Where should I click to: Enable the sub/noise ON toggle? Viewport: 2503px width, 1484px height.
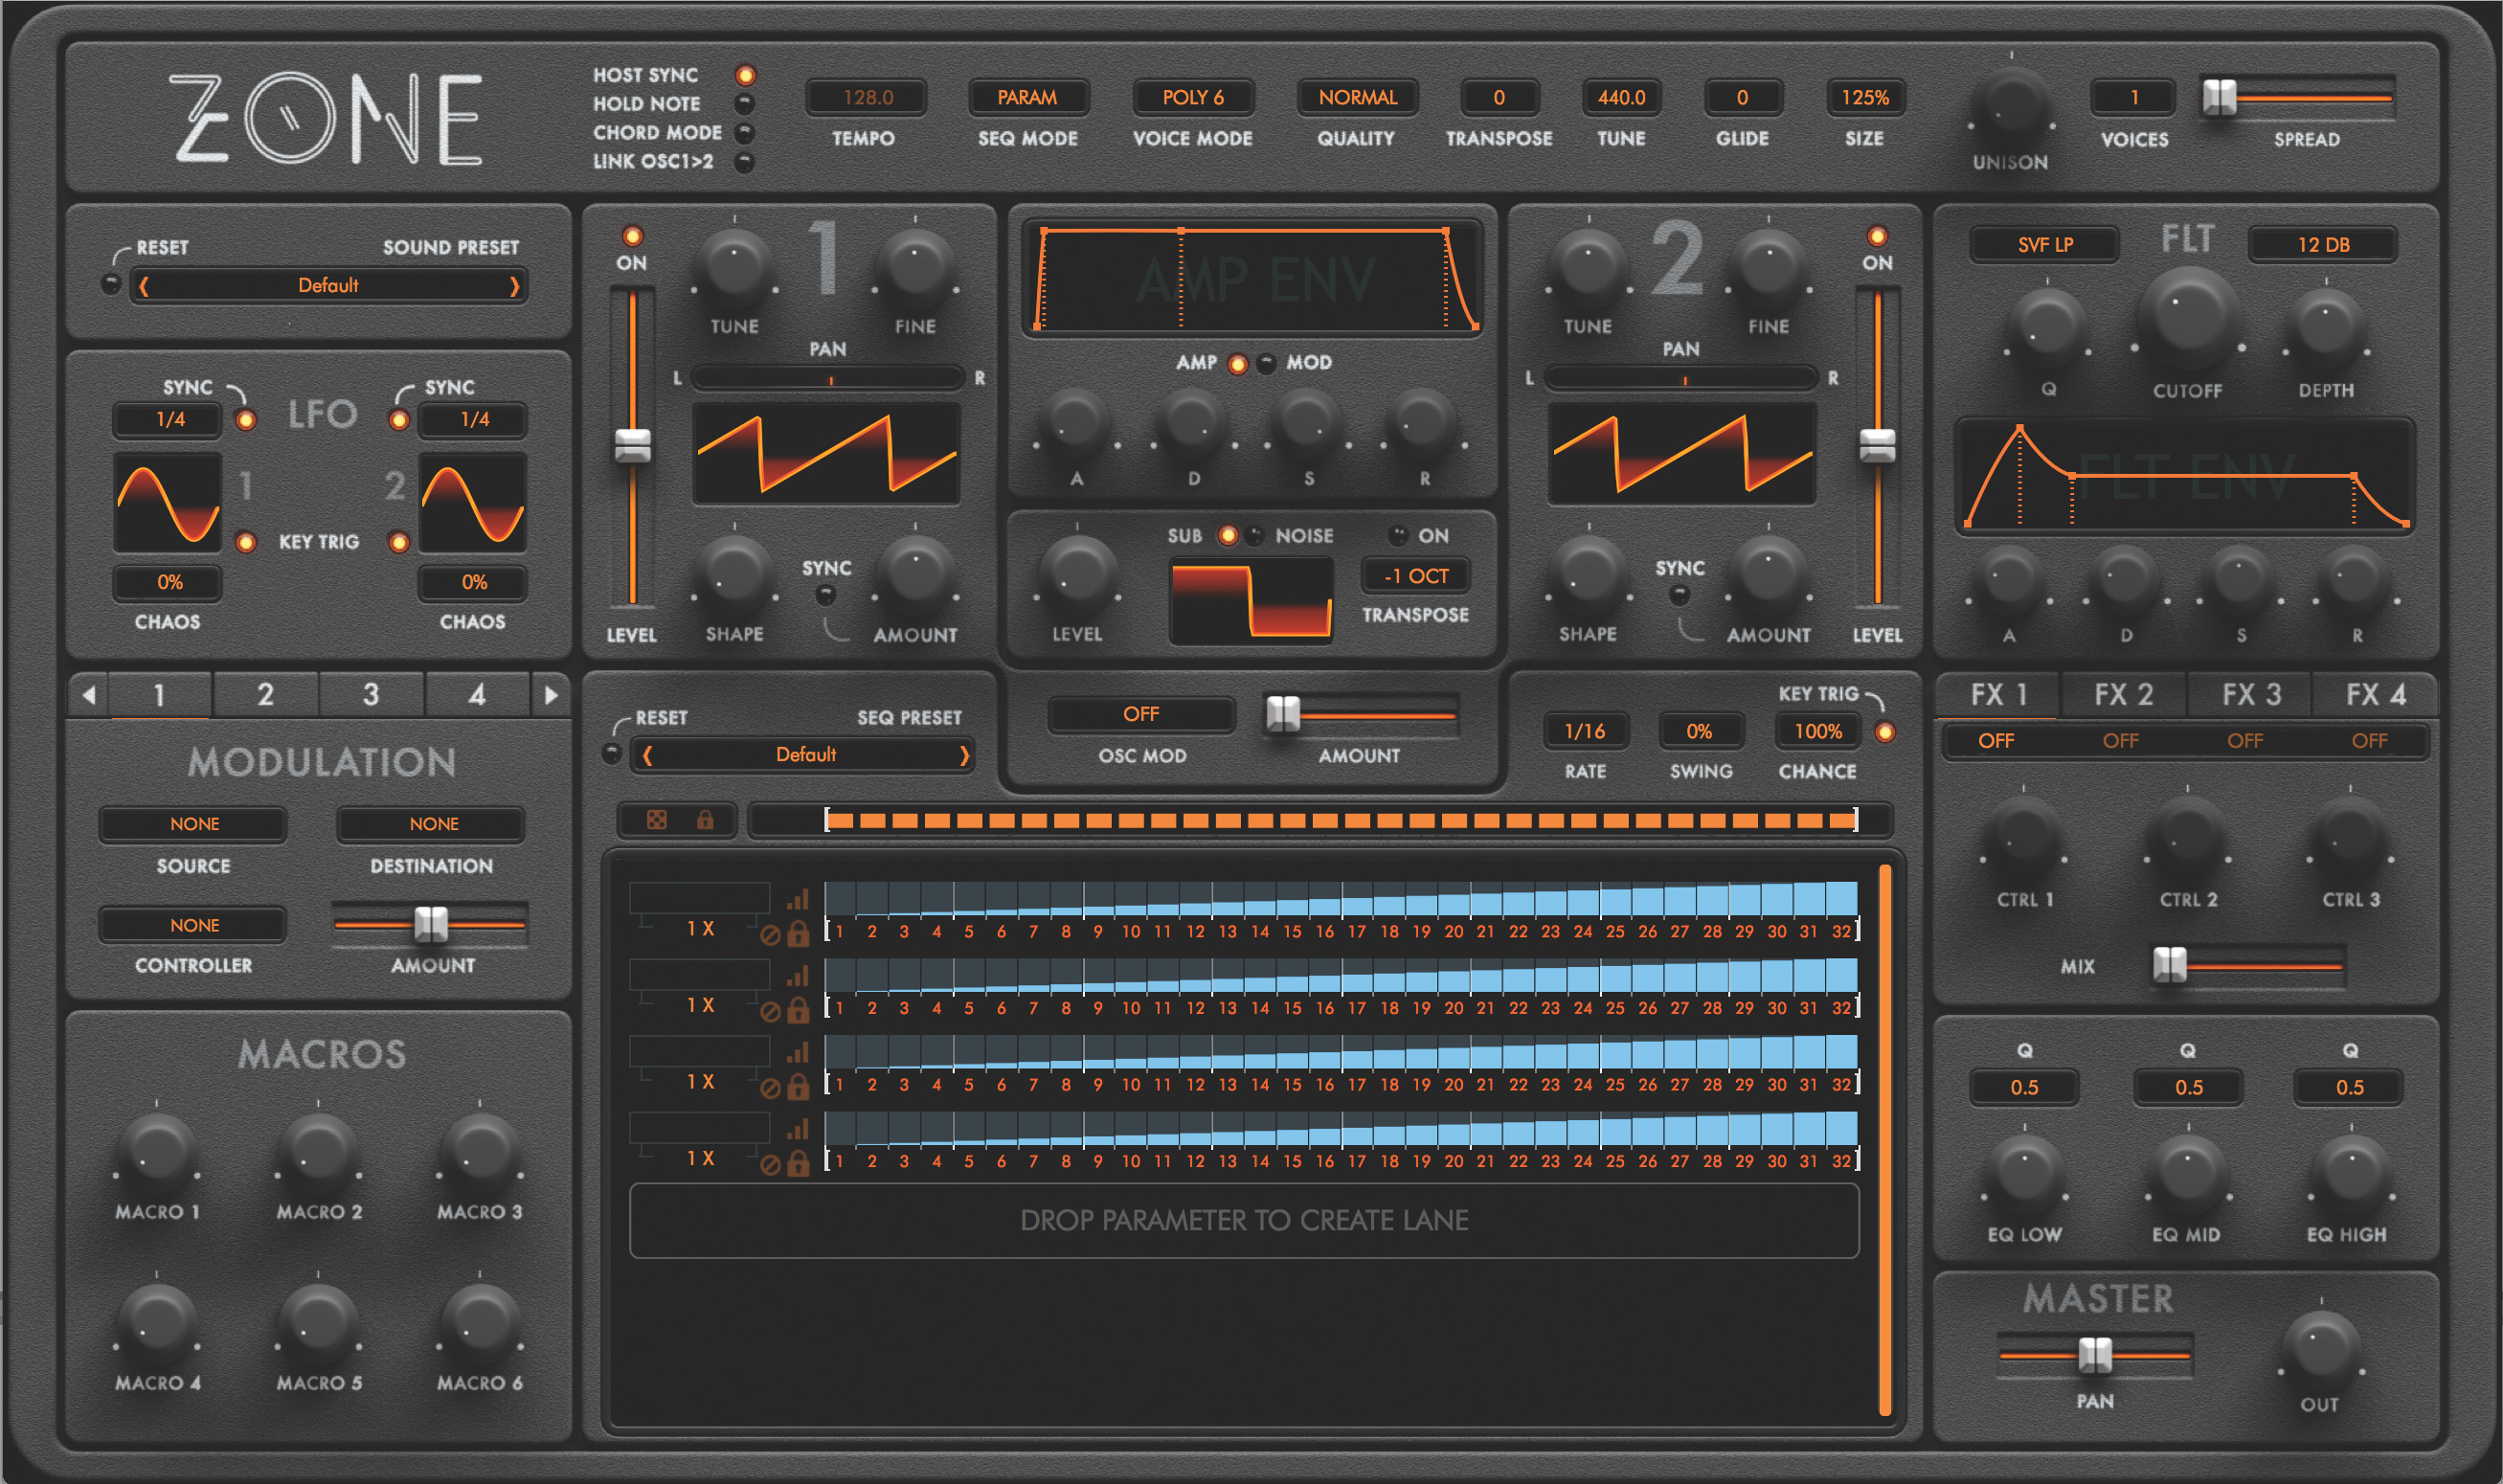click(1399, 535)
